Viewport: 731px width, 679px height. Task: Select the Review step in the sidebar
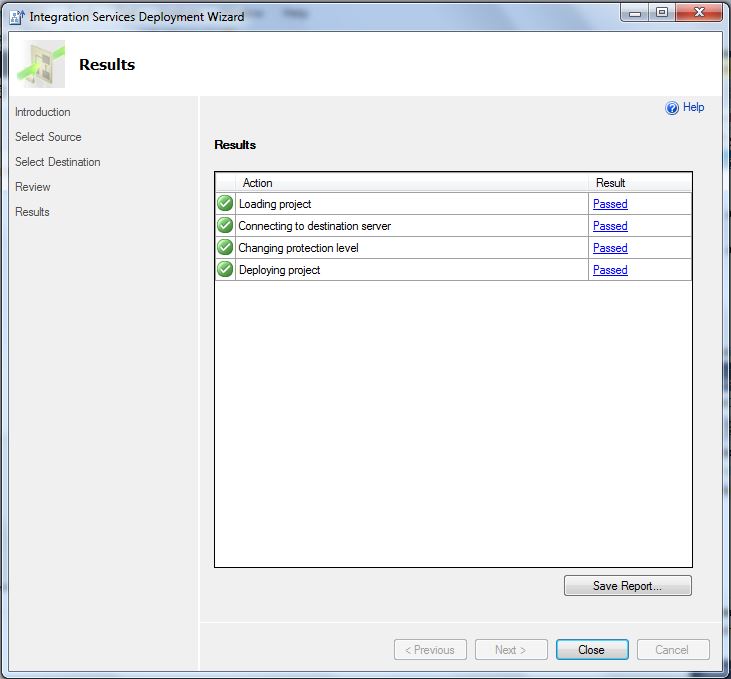pos(33,187)
